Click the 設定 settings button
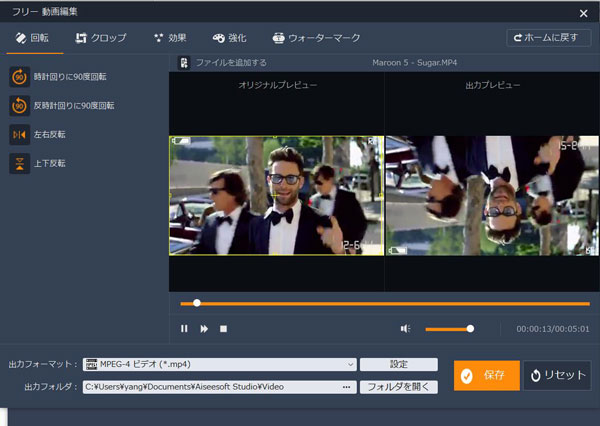This screenshot has height=426, width=600. [x=399, y=364]
